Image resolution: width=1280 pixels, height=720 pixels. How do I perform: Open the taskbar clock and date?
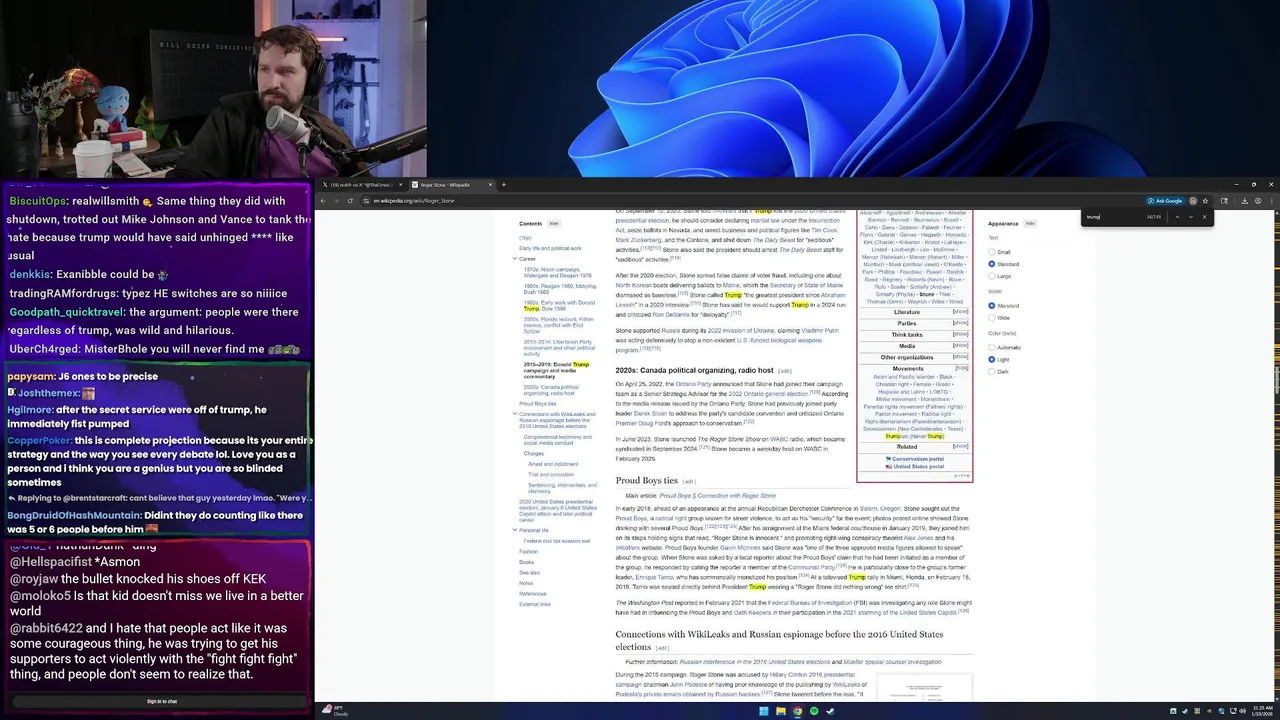(1262, 711)
